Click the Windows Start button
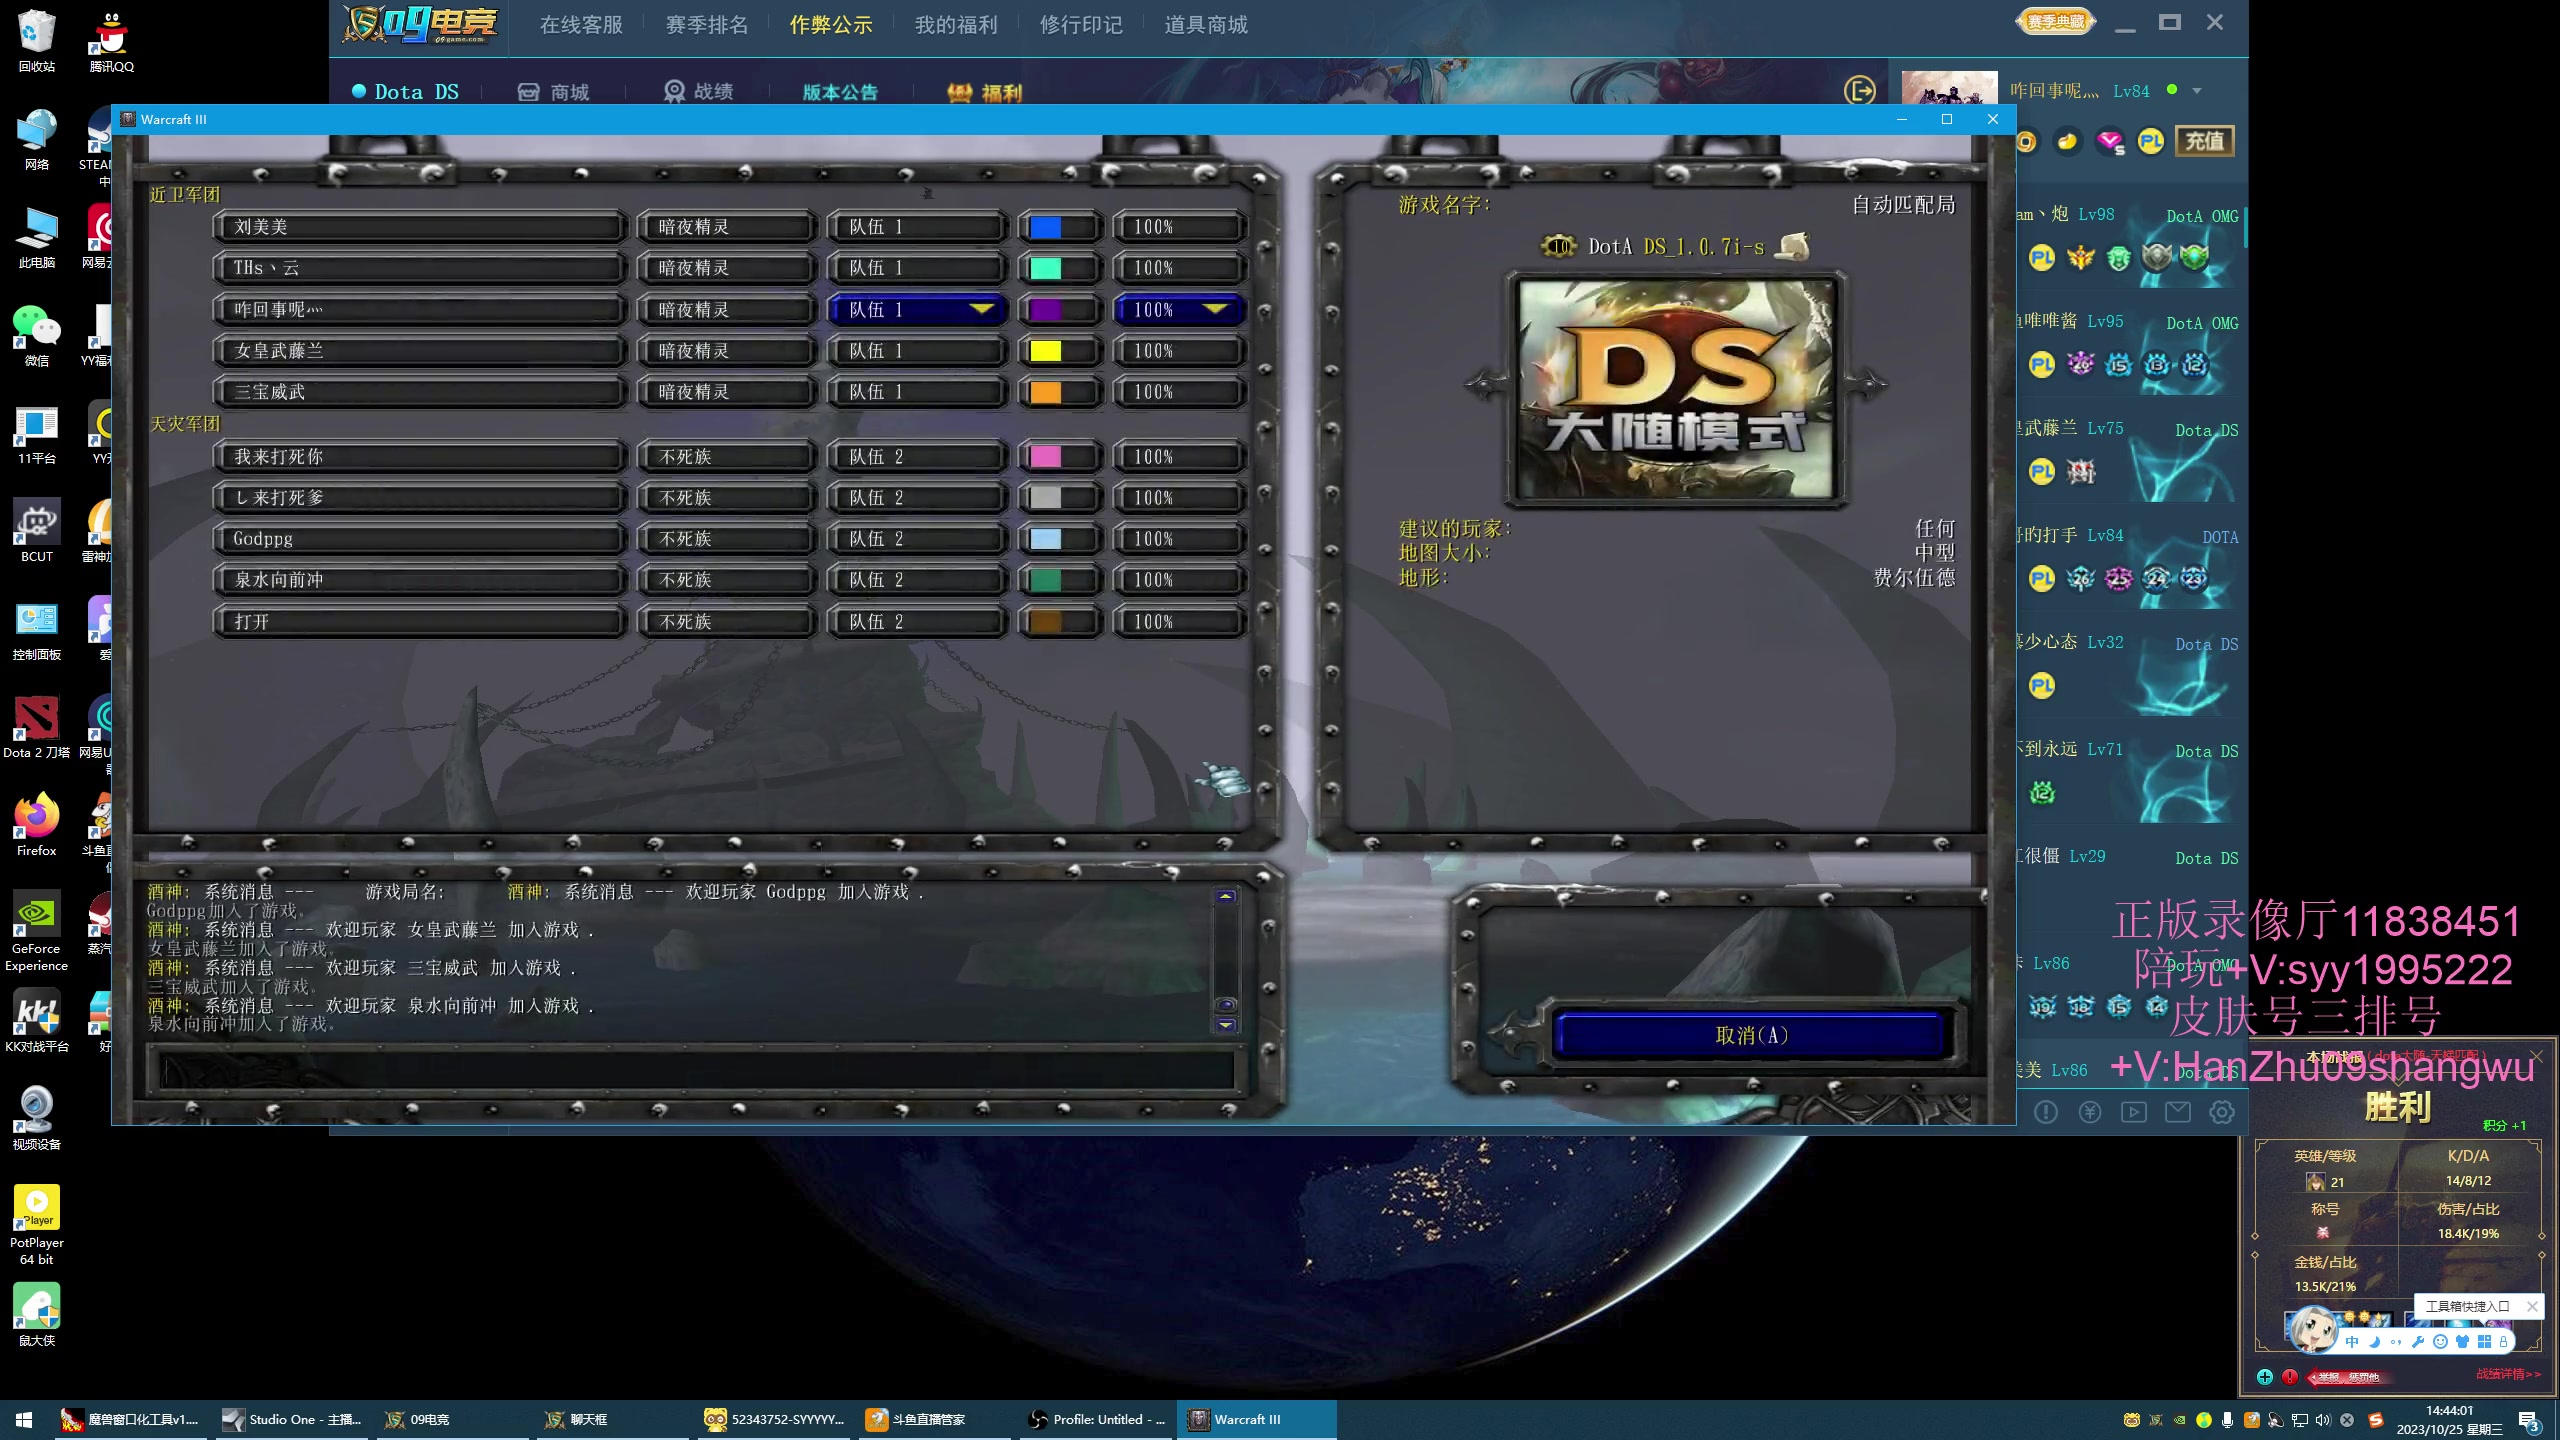Screen dimensions: 2560x1440 click(x=24, y=1419)
